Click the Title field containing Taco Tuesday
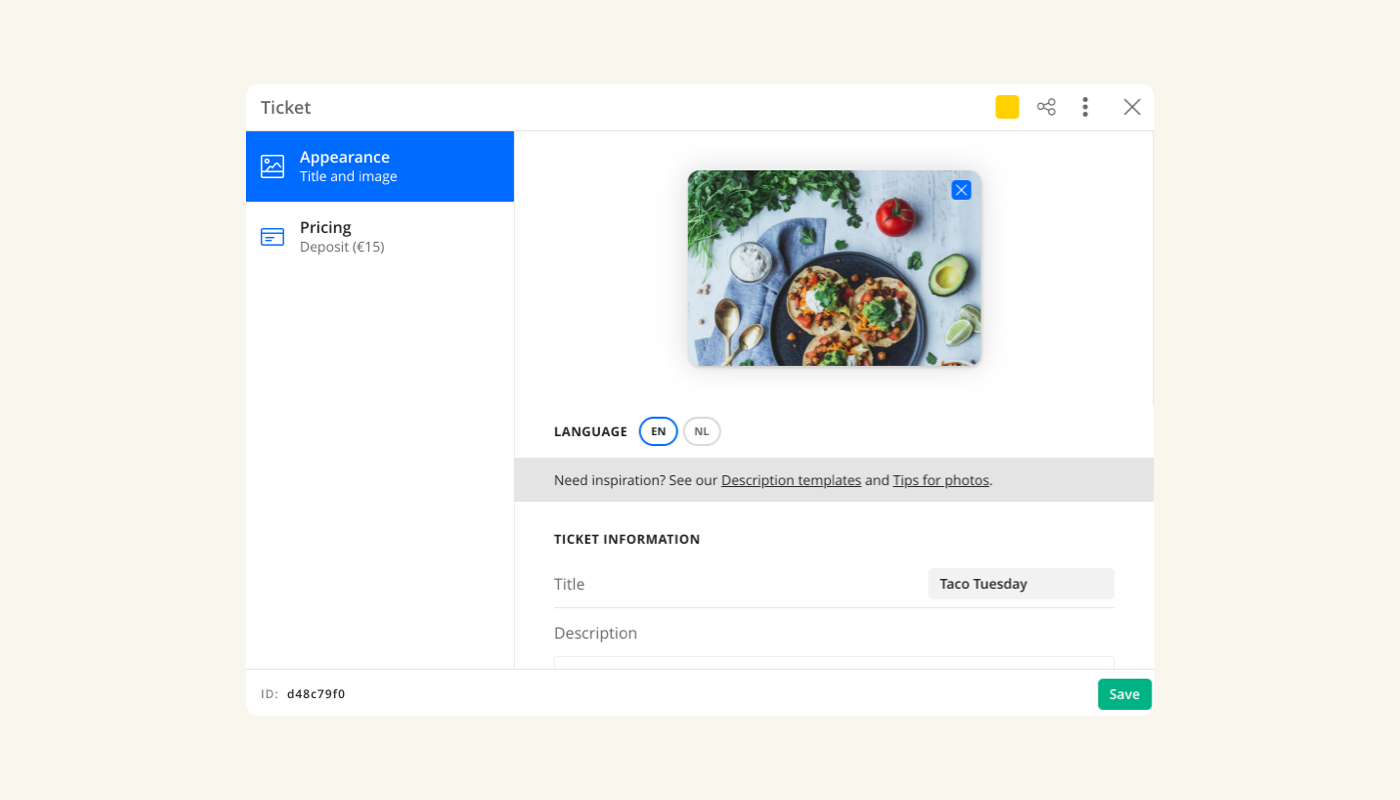 click(x=1020, y=584)
